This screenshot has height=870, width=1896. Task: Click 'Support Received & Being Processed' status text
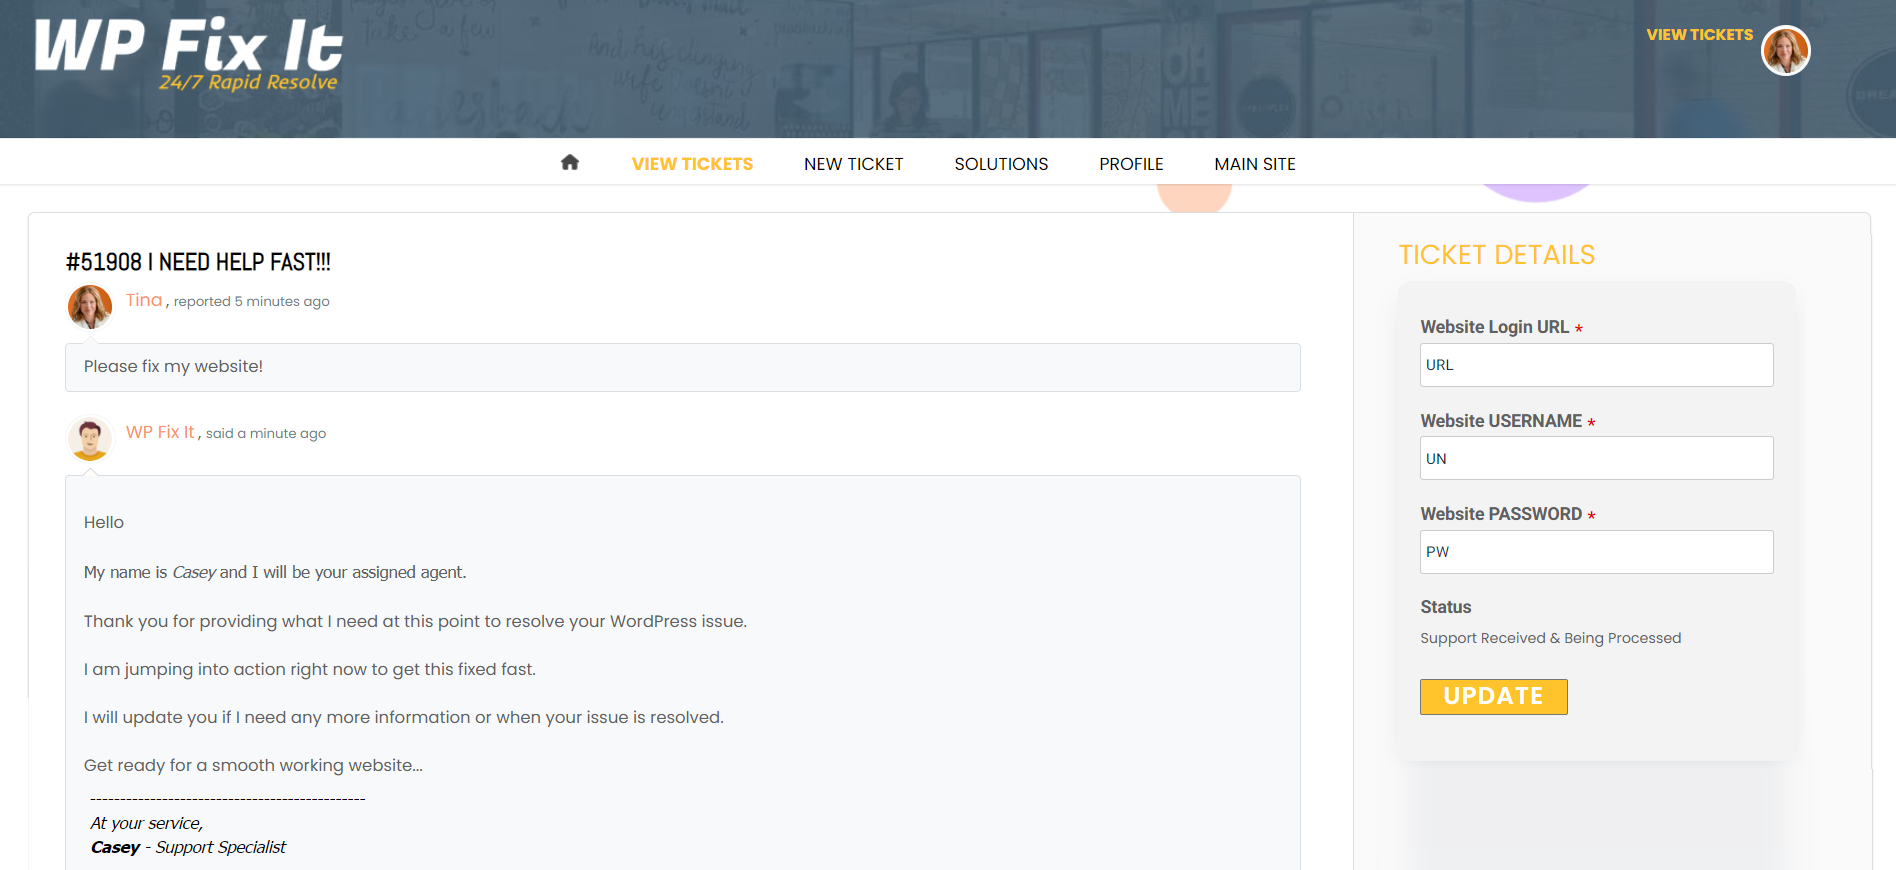(x=1550, y=638)
